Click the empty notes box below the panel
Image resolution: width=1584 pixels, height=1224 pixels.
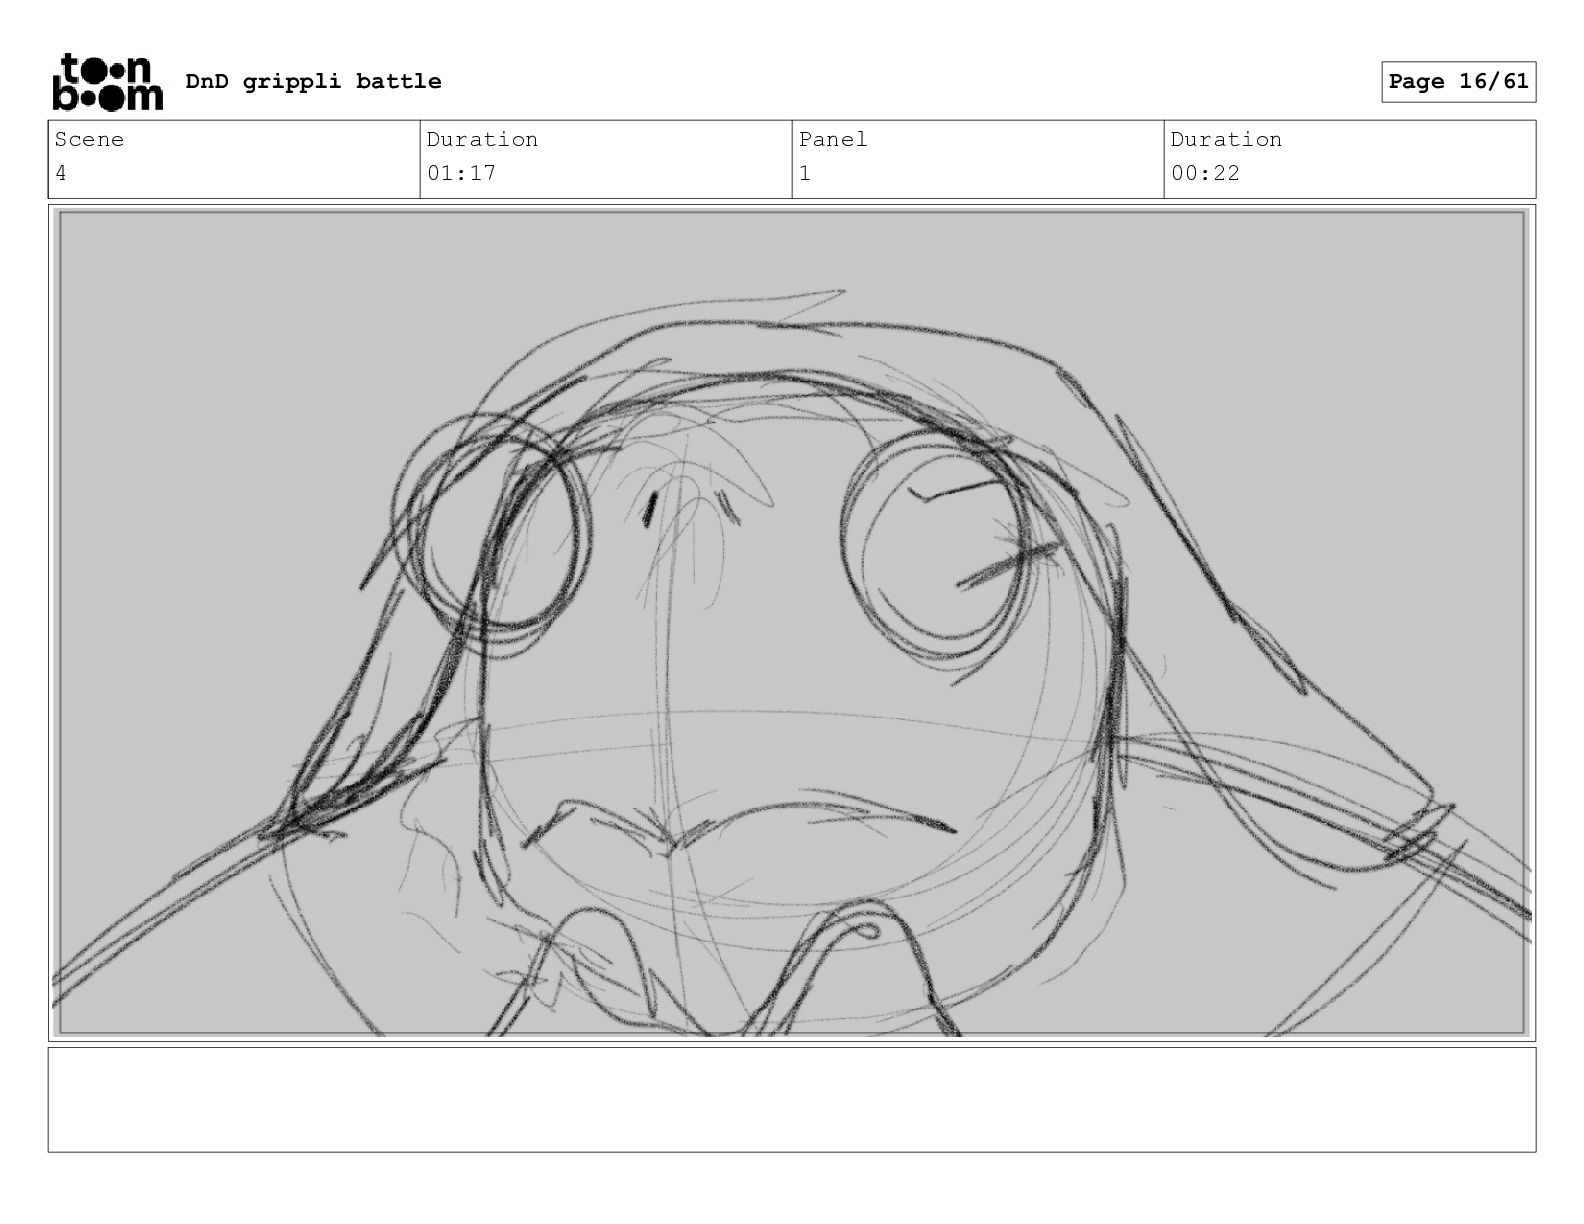(x=792, y=1100)
